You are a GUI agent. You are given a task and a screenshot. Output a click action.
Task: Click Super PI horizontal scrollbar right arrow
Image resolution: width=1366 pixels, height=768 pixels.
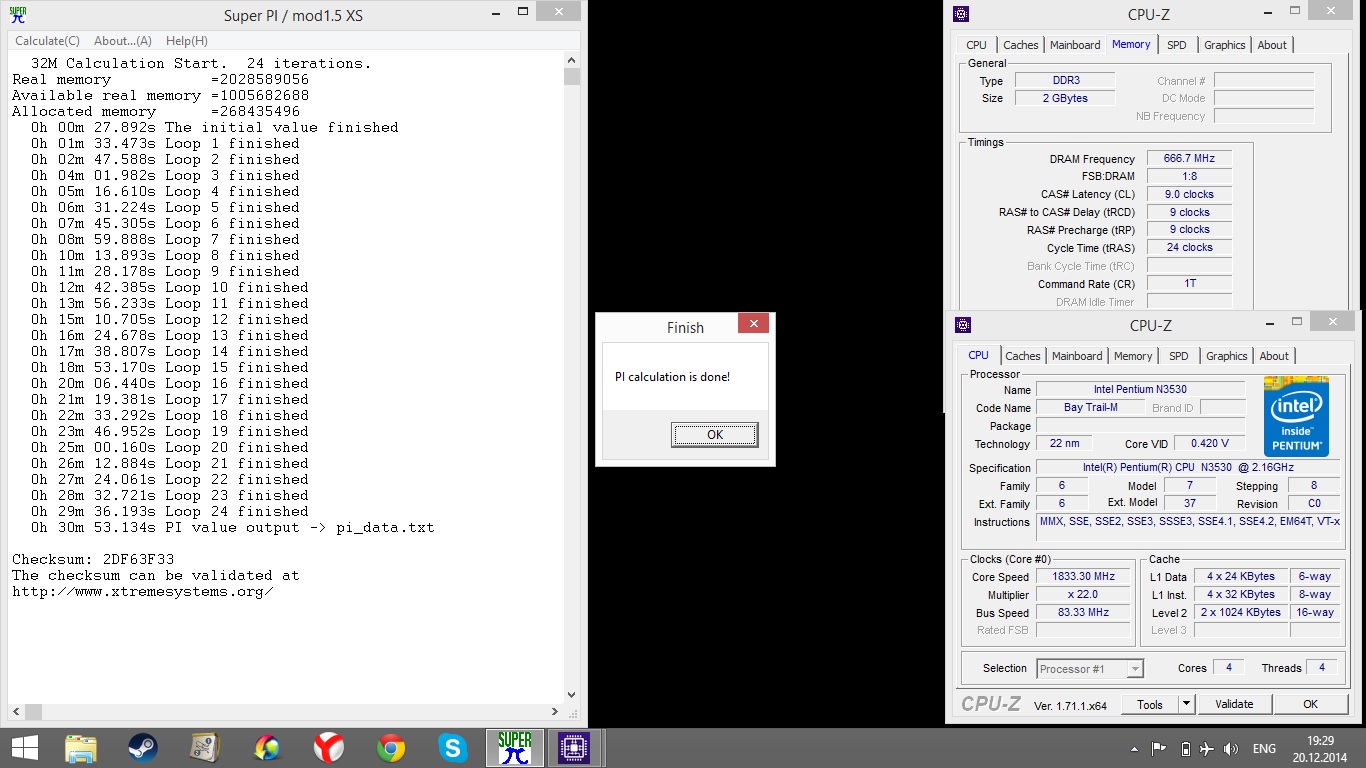(x=555, y=712)
